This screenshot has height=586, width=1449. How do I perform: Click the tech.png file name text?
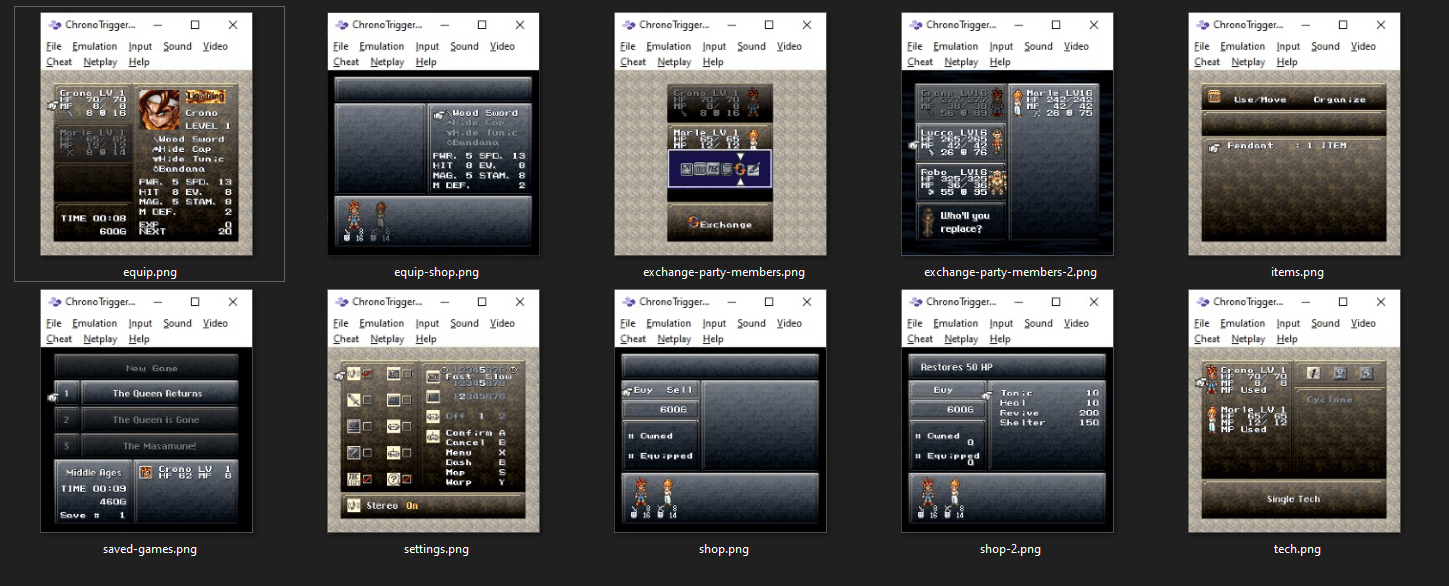pyautogui.click(x=1297, y=549)
